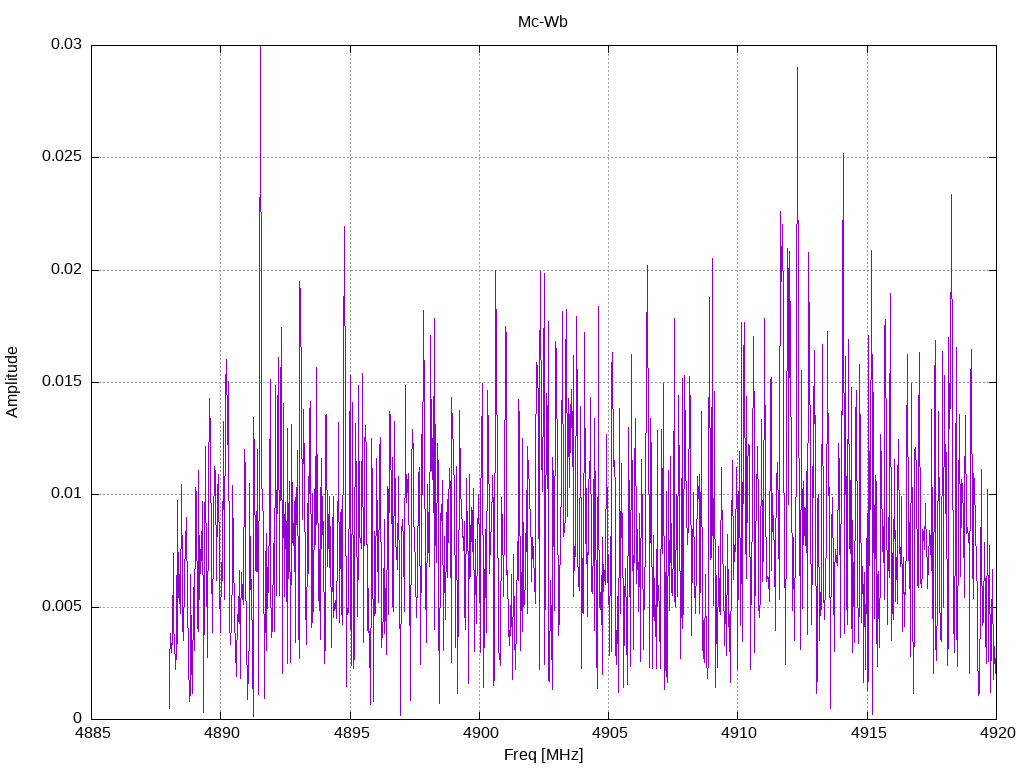Click y-axis tick label 0.025
The height and width of the screenshot is (768, 1024).
coord(63,157)
